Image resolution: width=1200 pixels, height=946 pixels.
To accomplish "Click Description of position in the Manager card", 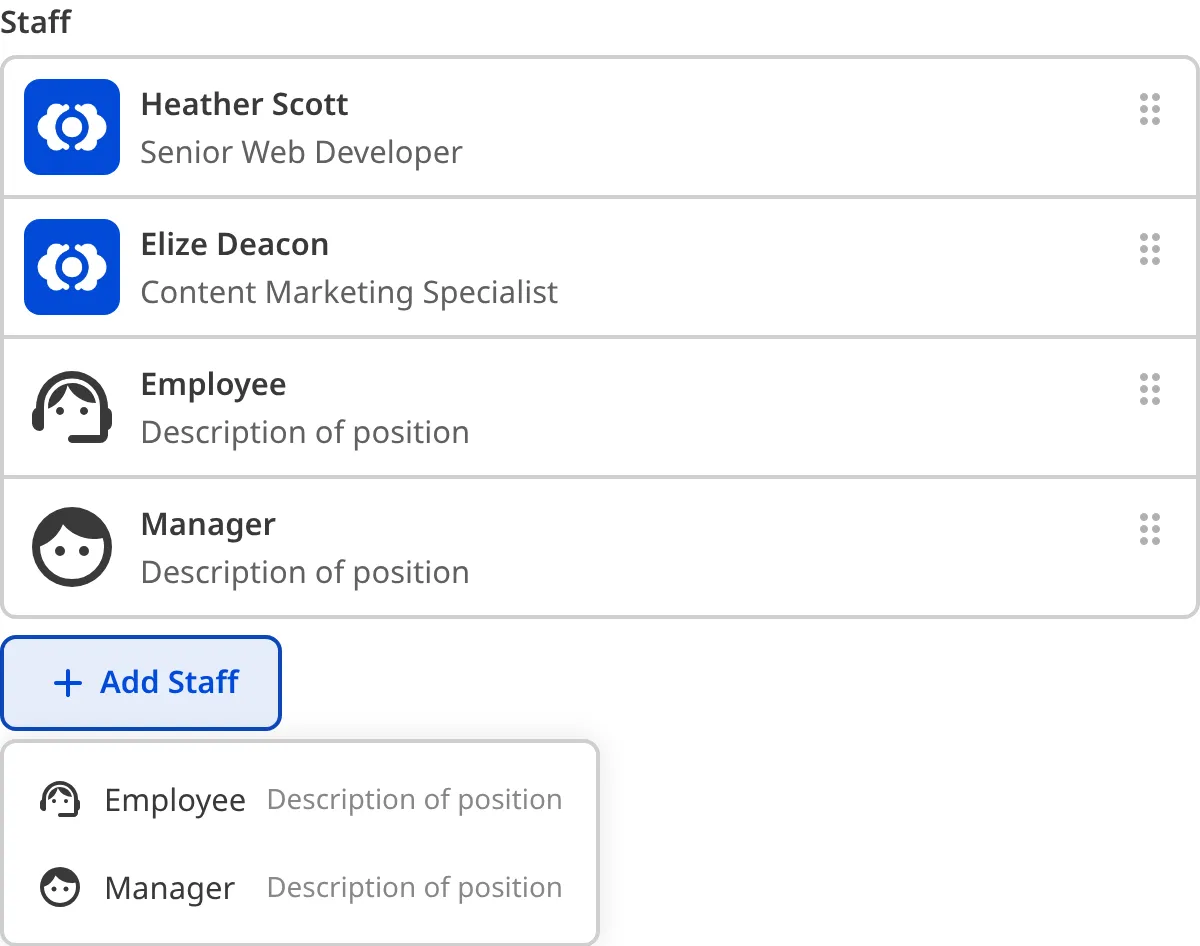I will click(x=306, y=572).
